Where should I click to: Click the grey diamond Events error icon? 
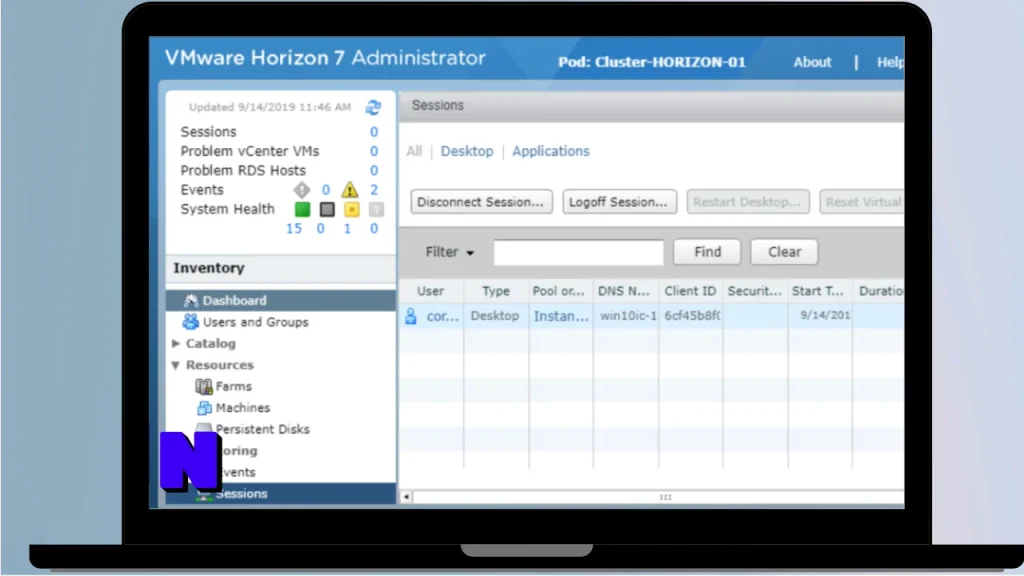(x=301, y=190)
